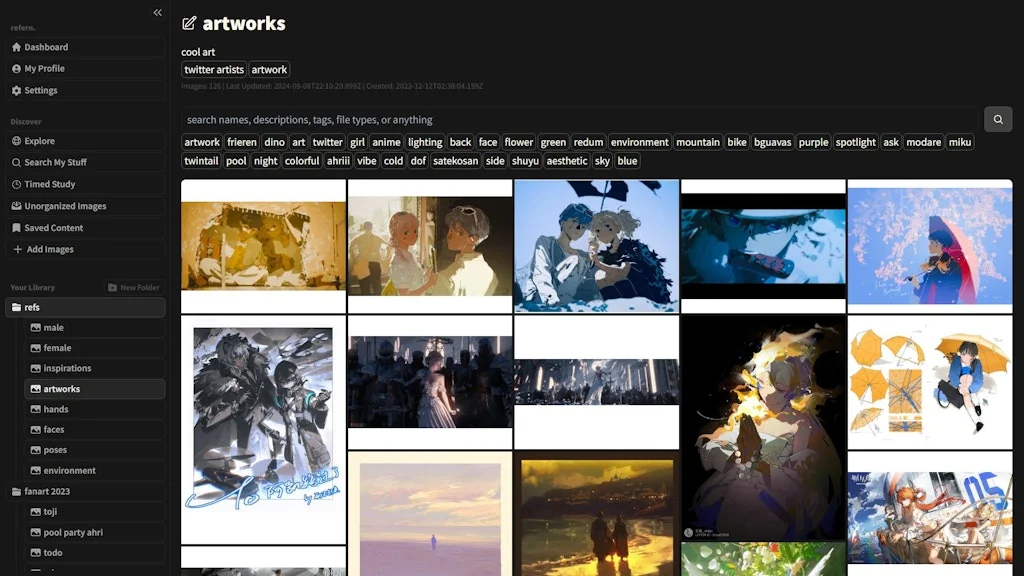Open the umbrella violinist artwork thumbnail
Screen dimensions: 1024x576
coord(929,246)
